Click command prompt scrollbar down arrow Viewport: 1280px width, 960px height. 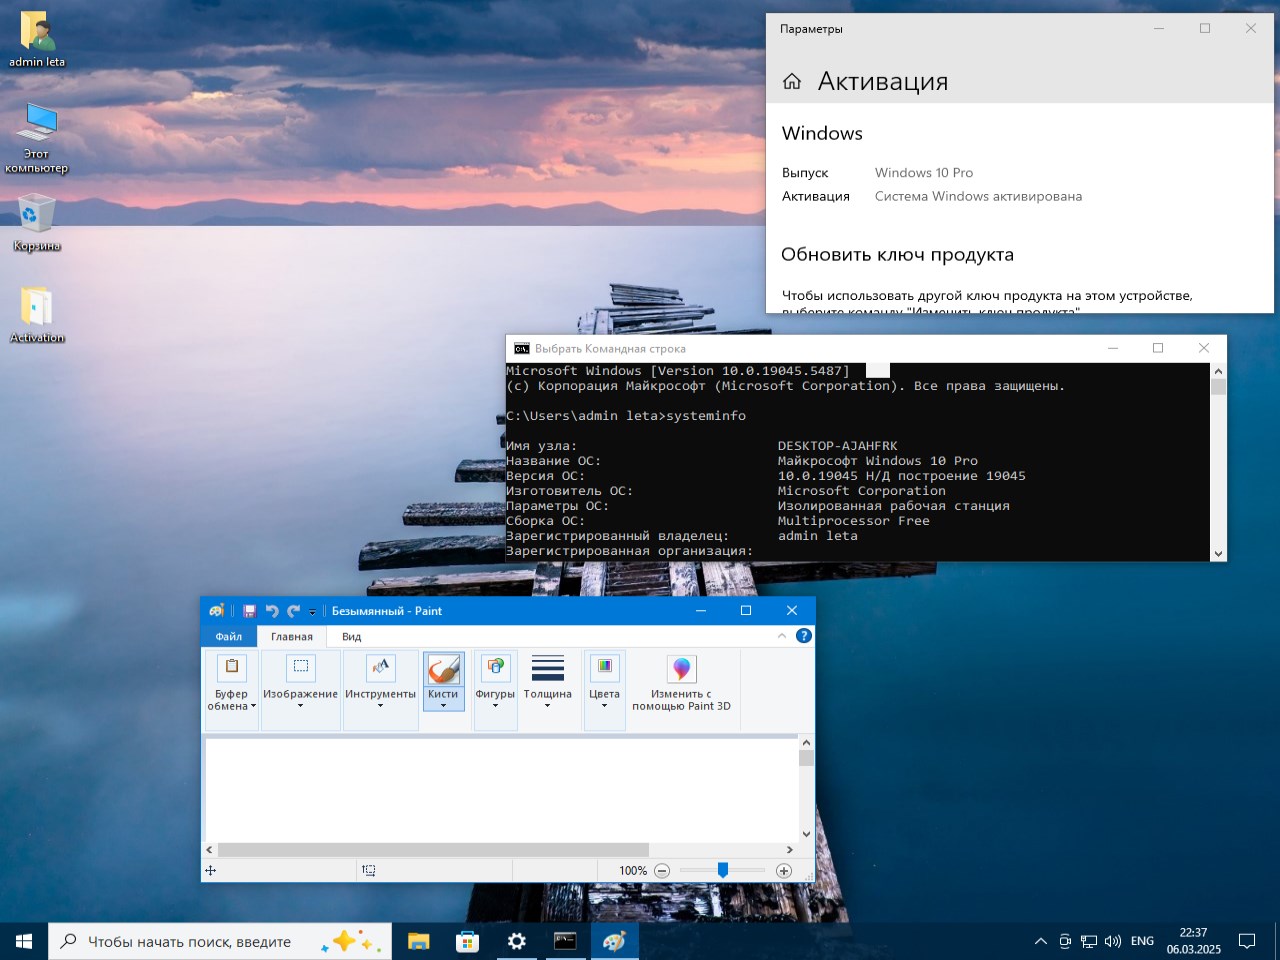pyautogui.click(x=1218, y=553)
